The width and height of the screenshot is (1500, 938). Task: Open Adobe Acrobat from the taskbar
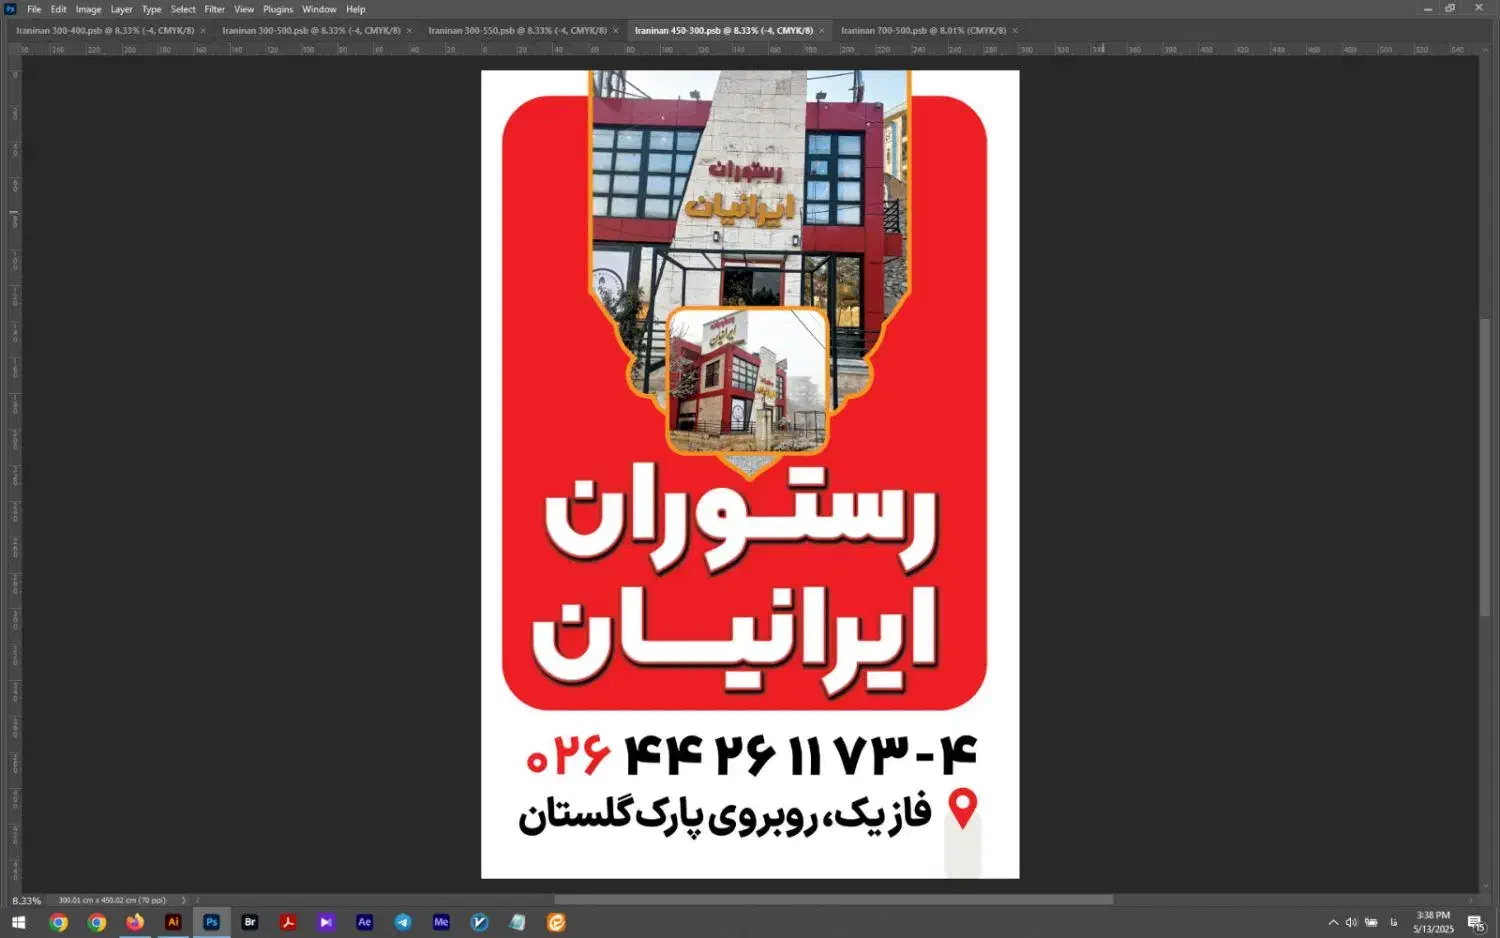click(x=287, y=922)
